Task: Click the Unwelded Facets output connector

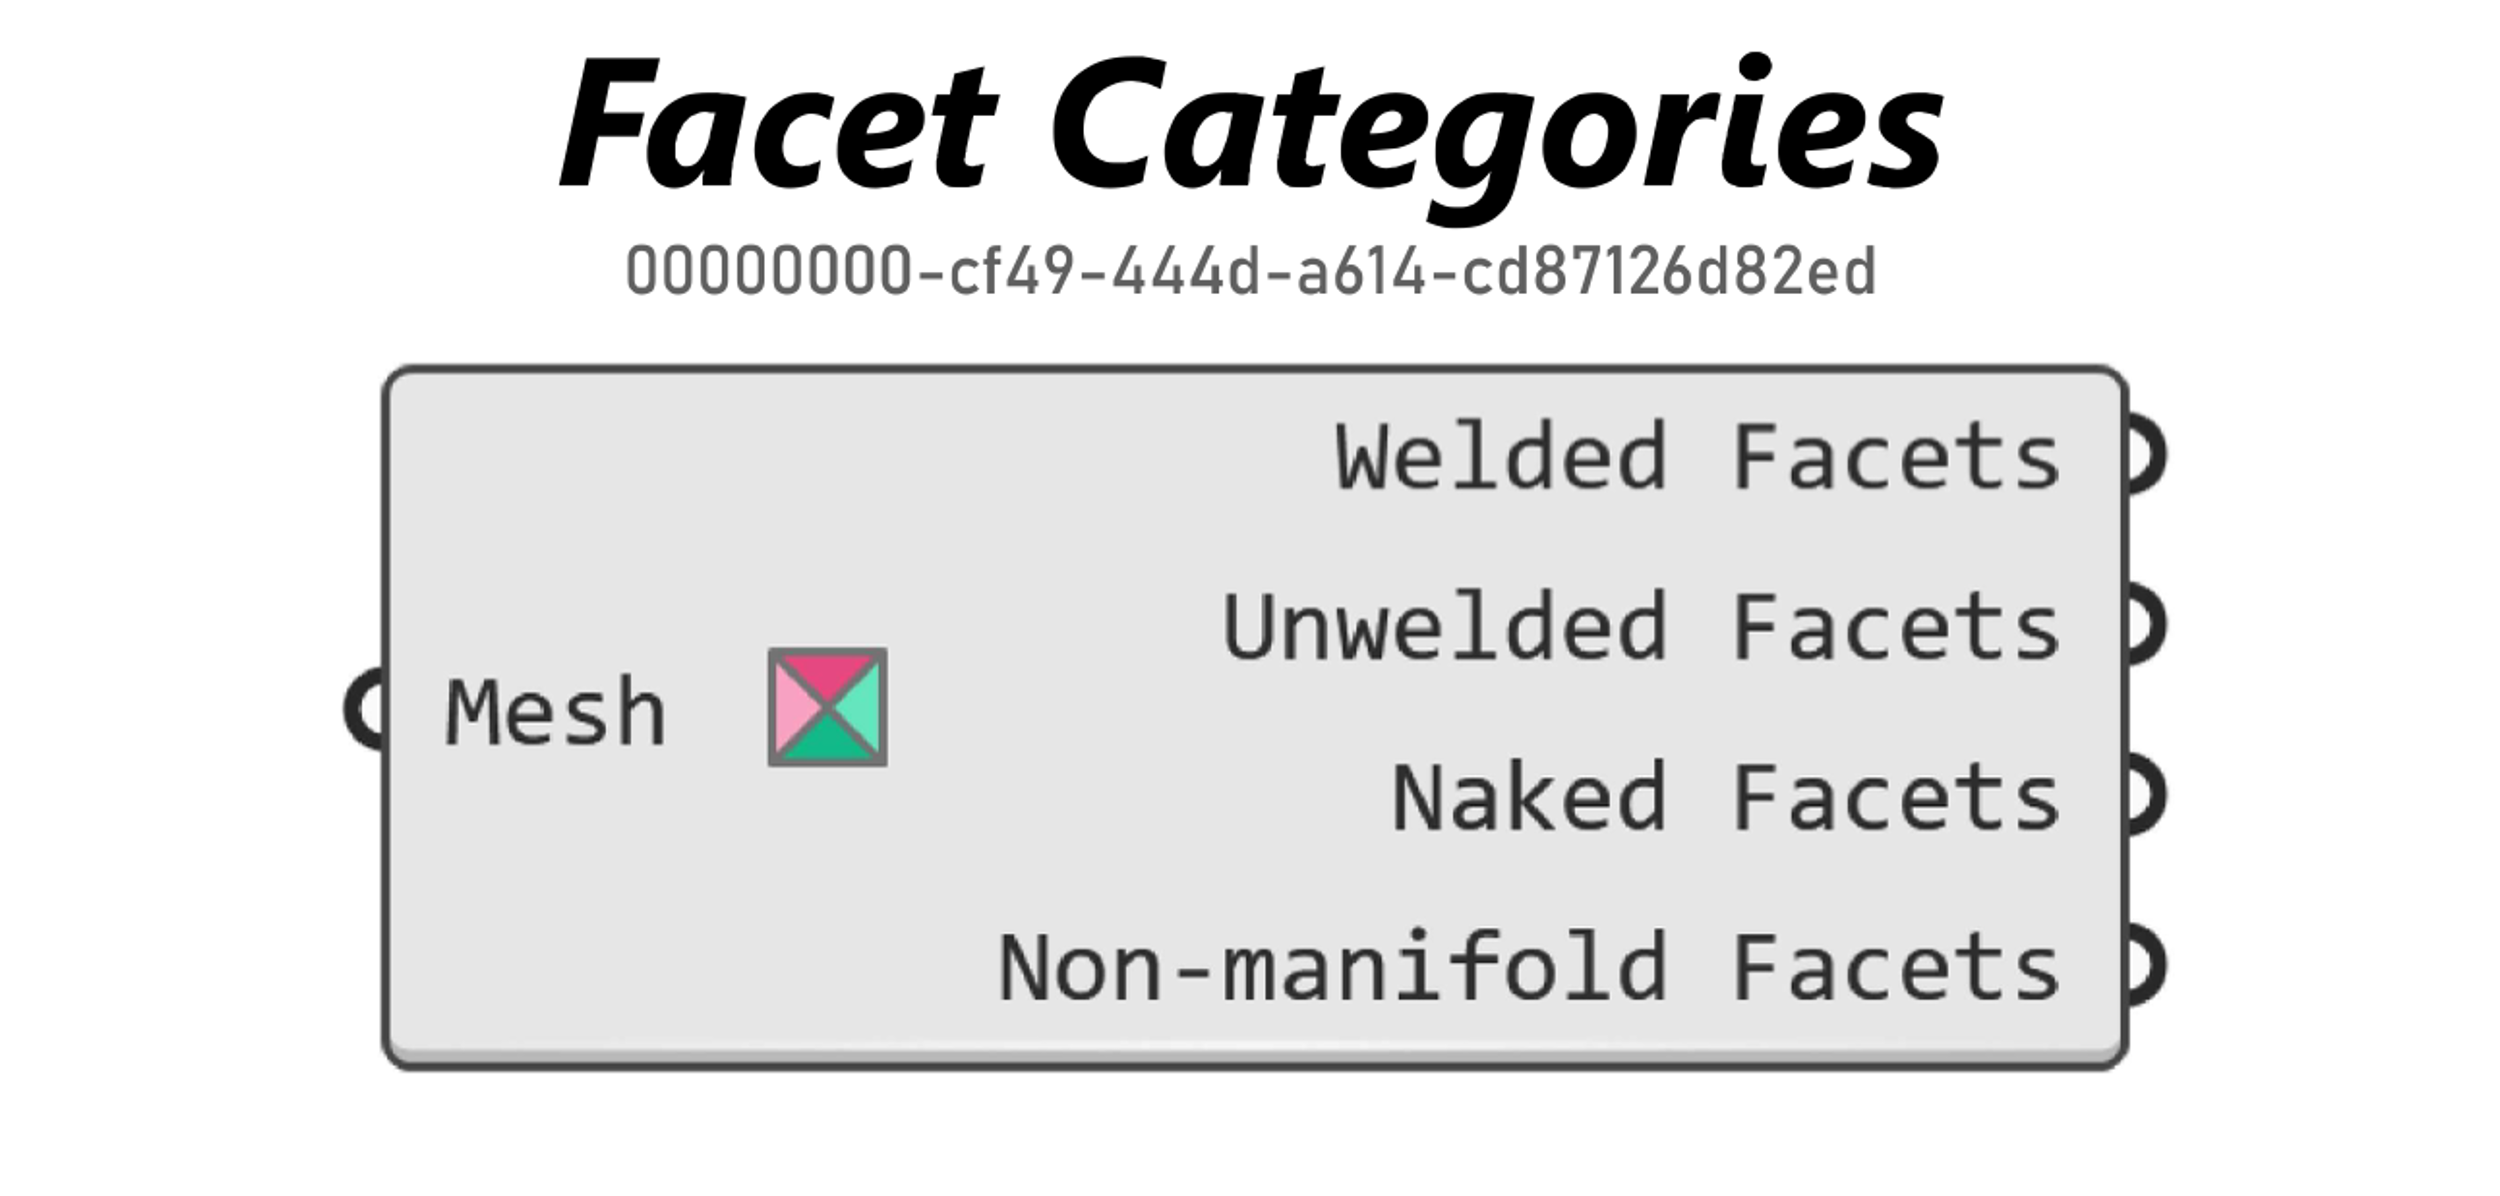Action: point(2144,626)
